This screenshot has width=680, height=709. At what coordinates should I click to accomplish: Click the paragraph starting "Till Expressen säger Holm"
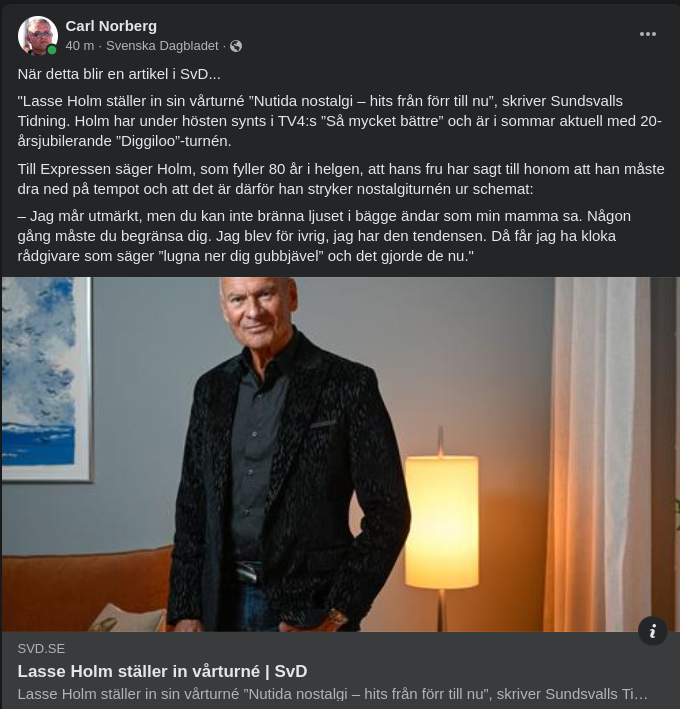point(340,178)
